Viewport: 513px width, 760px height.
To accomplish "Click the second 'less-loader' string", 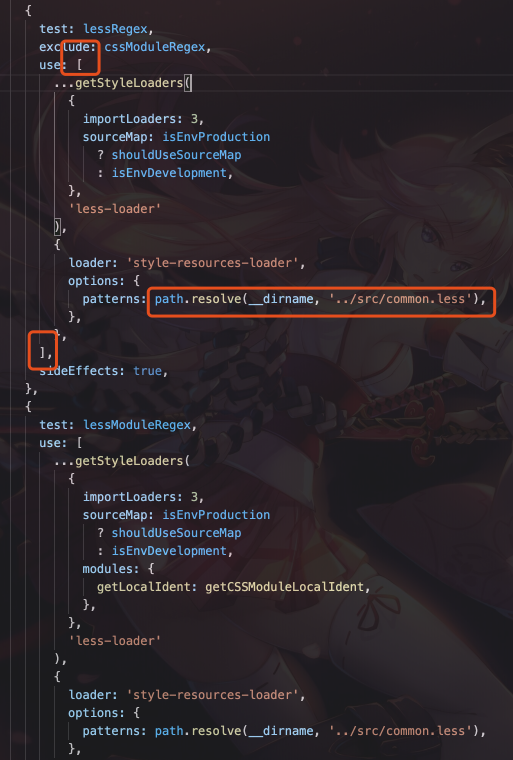I will [114, 641].
